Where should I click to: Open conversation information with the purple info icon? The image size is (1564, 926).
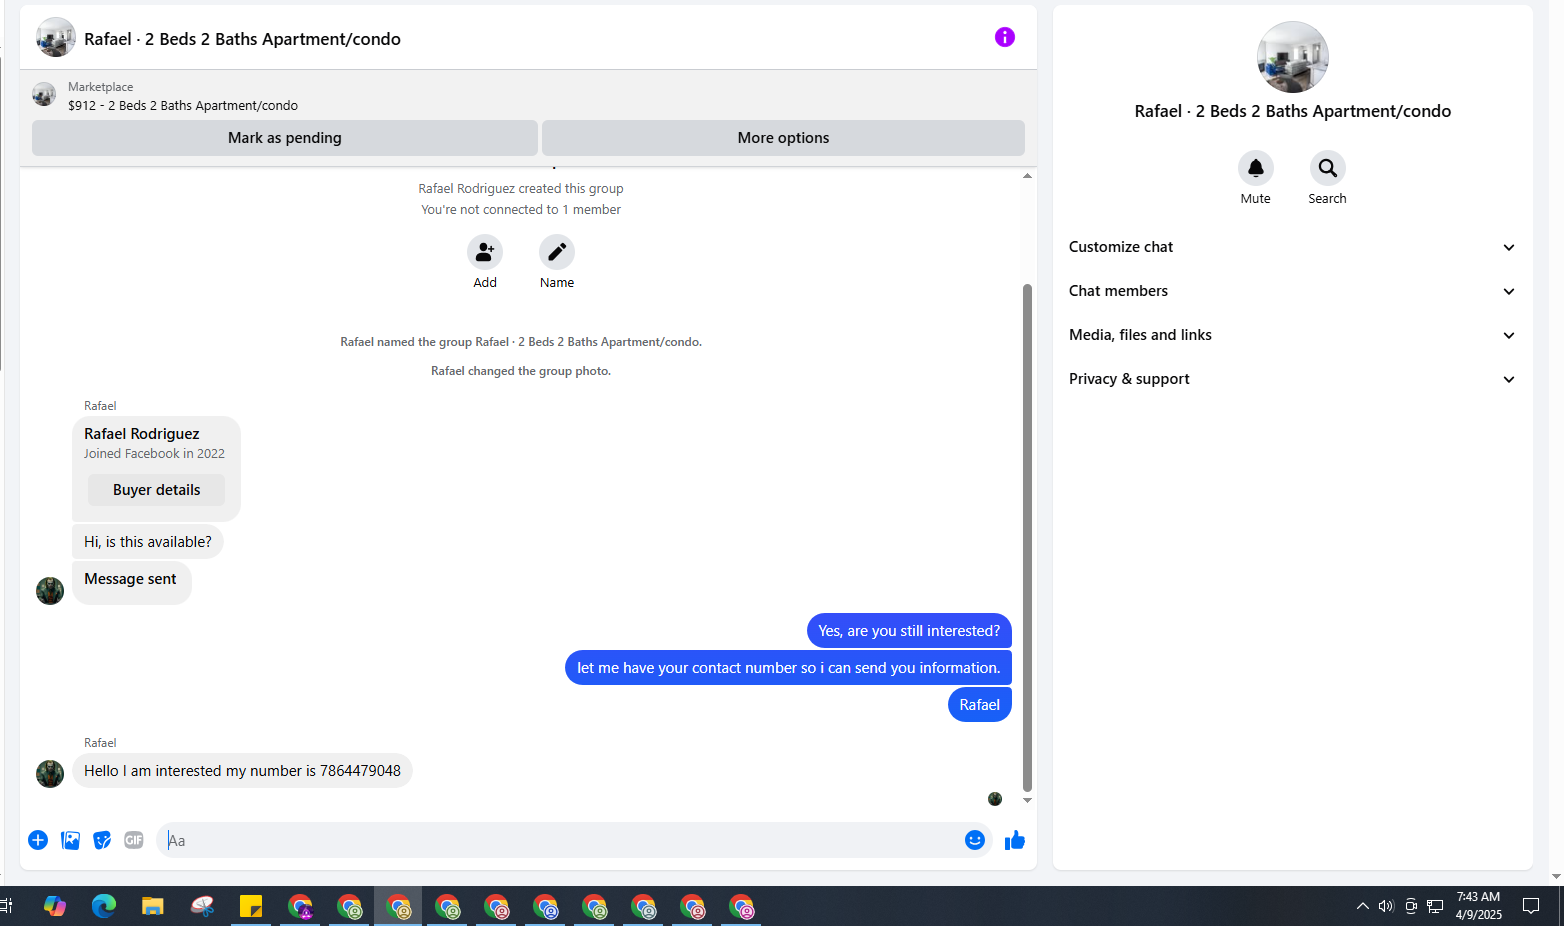point(1005,37)
